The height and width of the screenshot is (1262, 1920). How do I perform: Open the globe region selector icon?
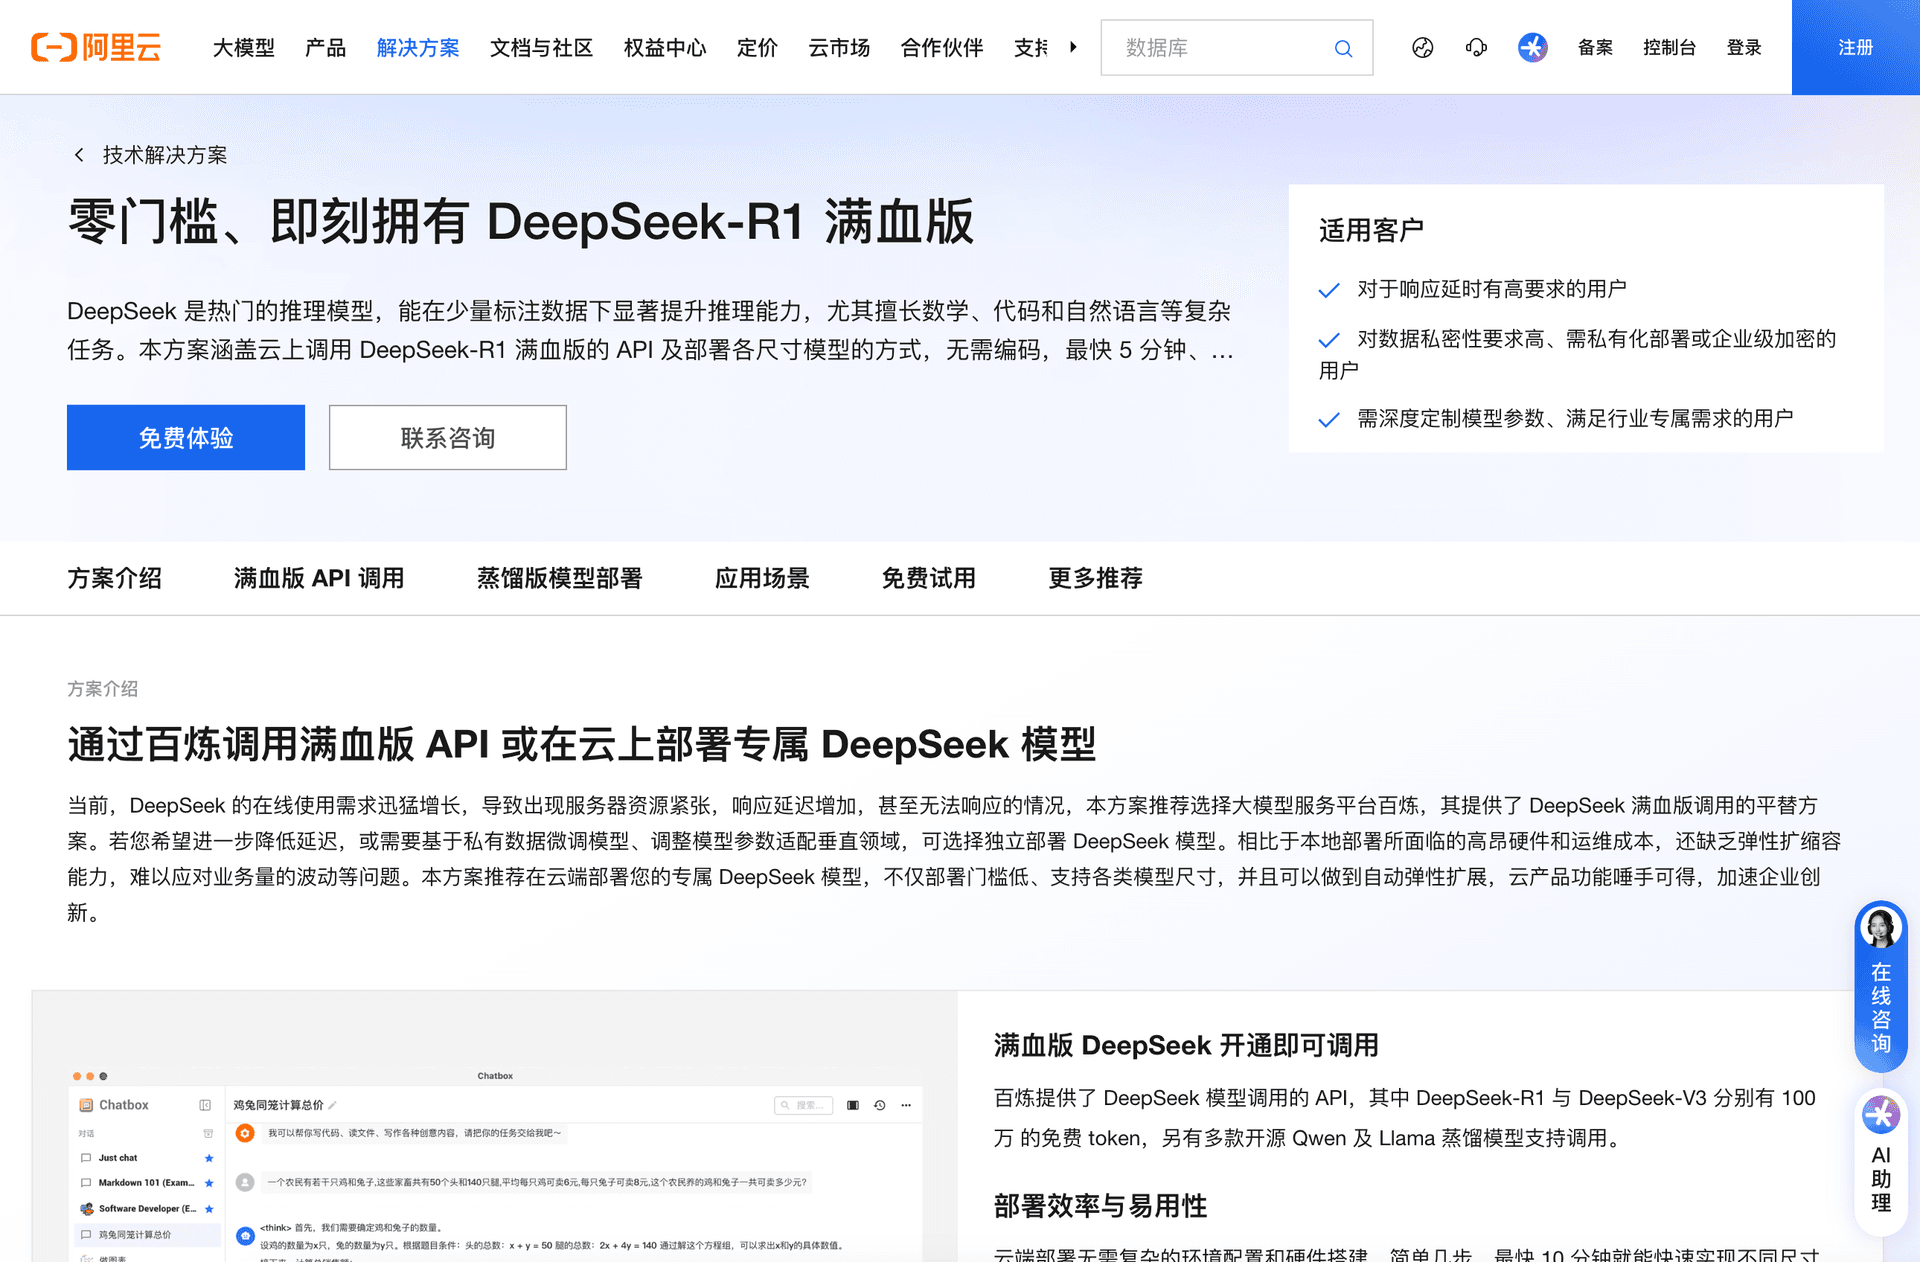click(1422, 47)
